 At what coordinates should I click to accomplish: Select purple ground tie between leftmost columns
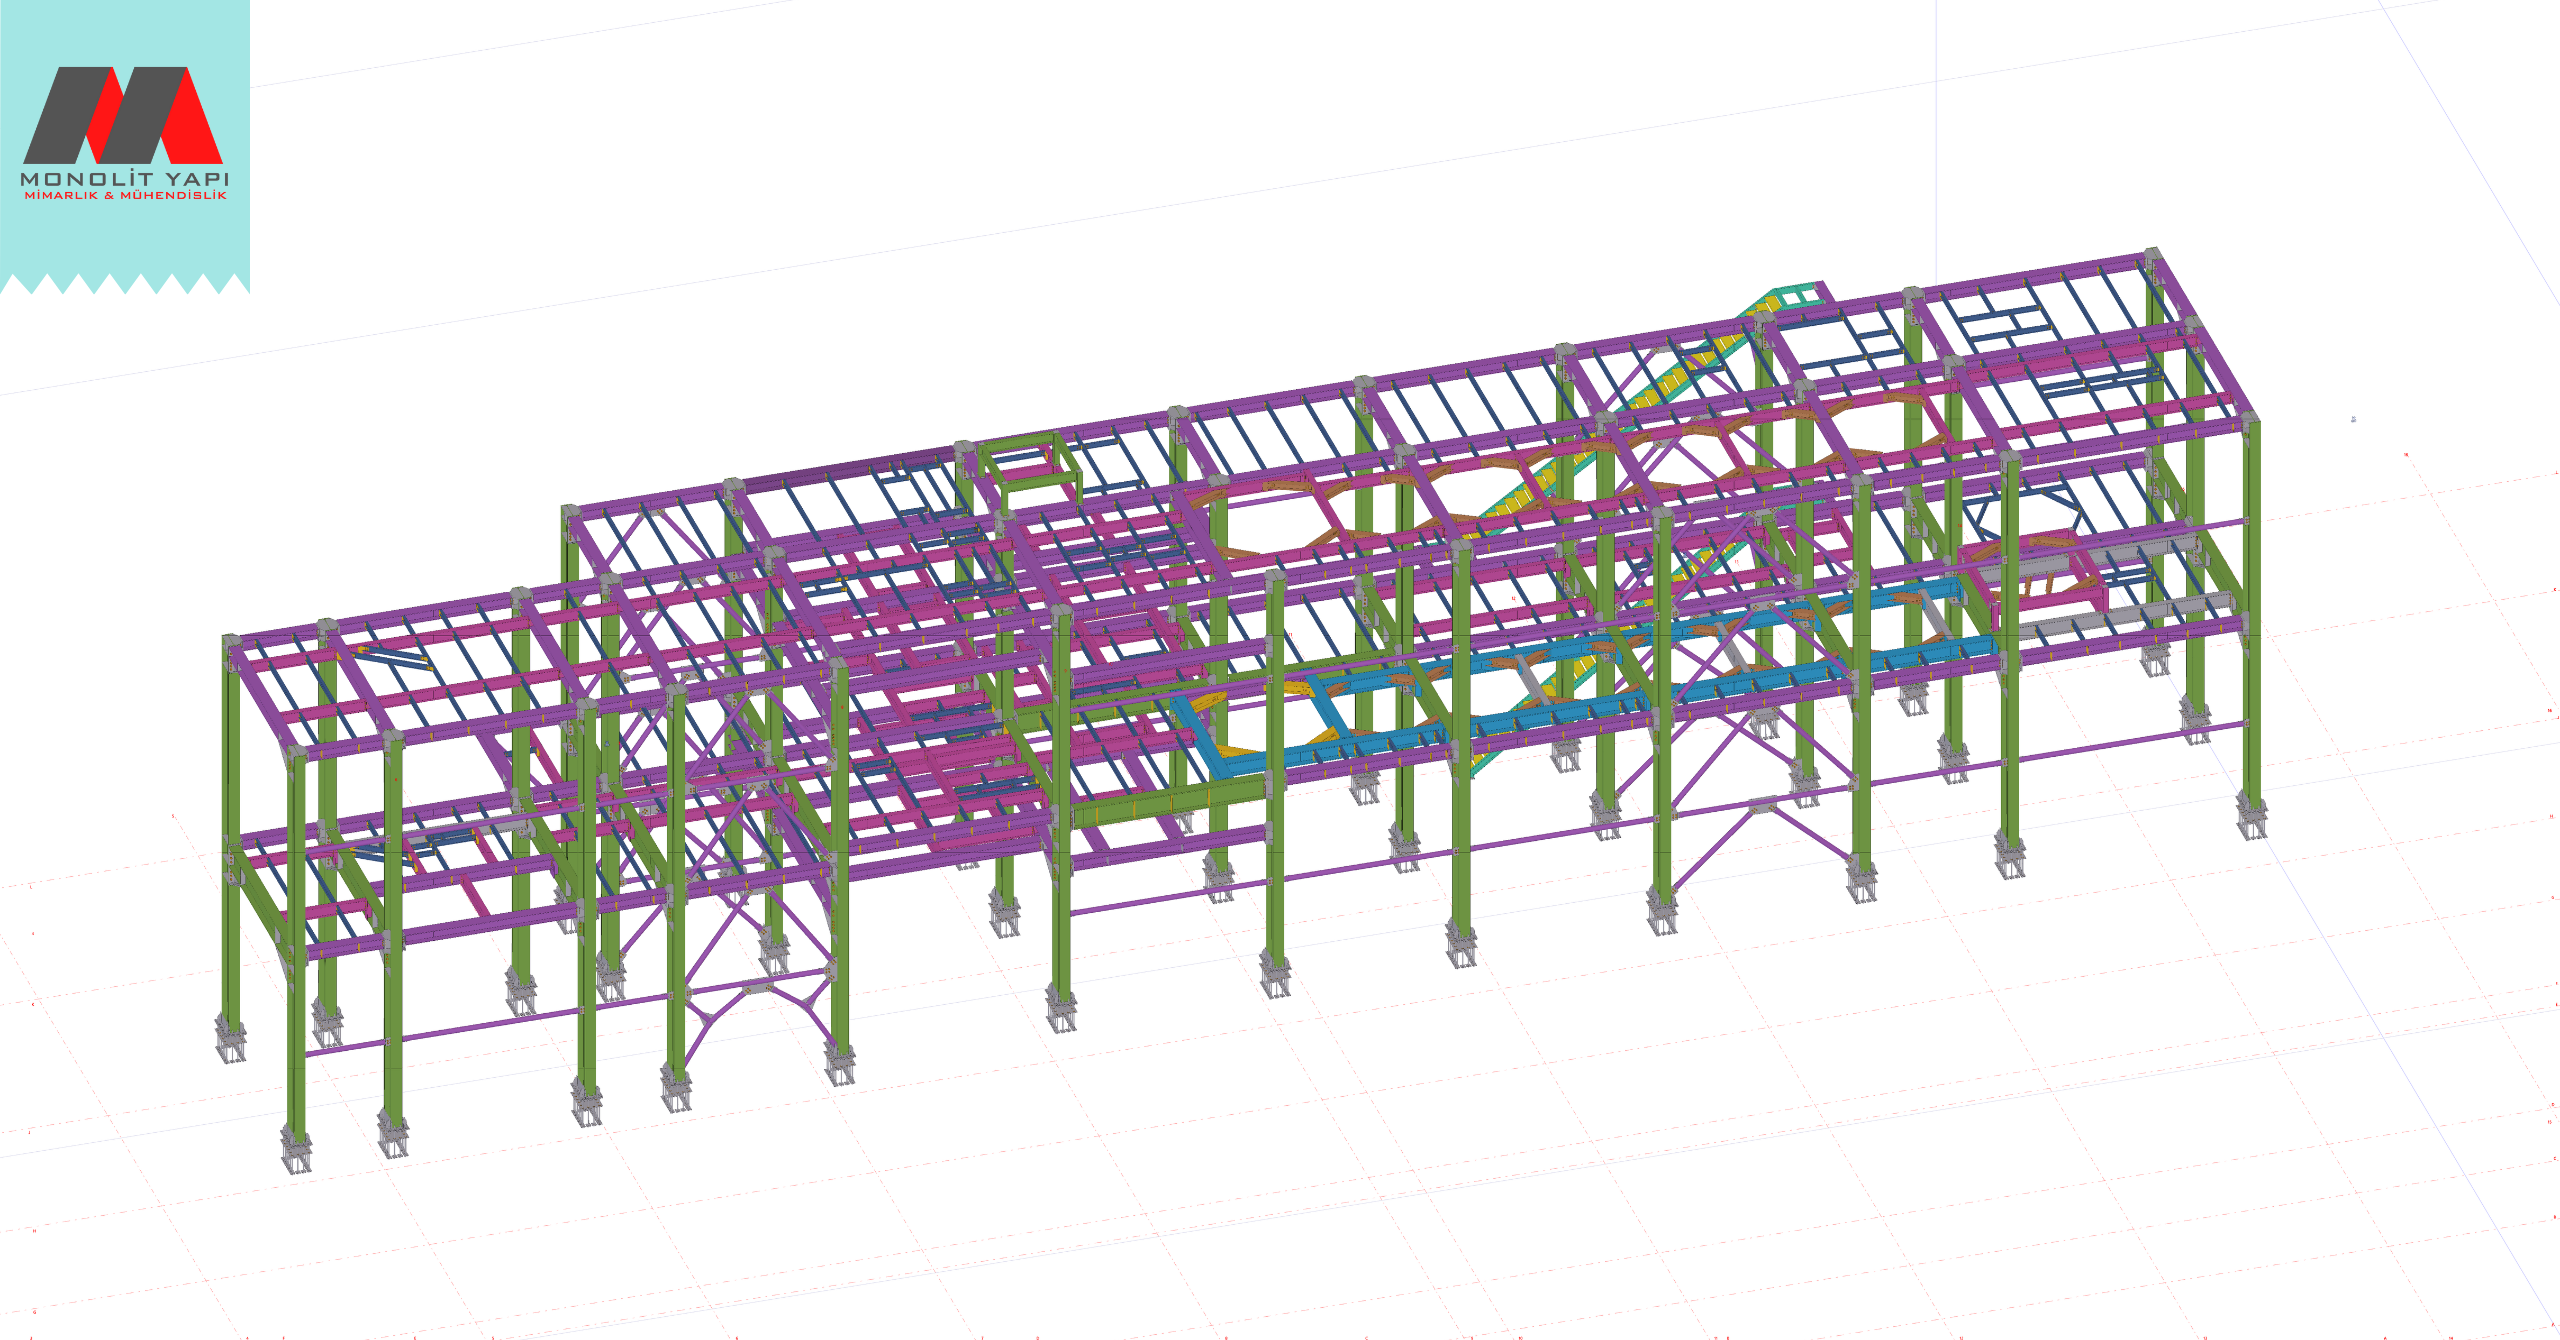(345, 1047)
